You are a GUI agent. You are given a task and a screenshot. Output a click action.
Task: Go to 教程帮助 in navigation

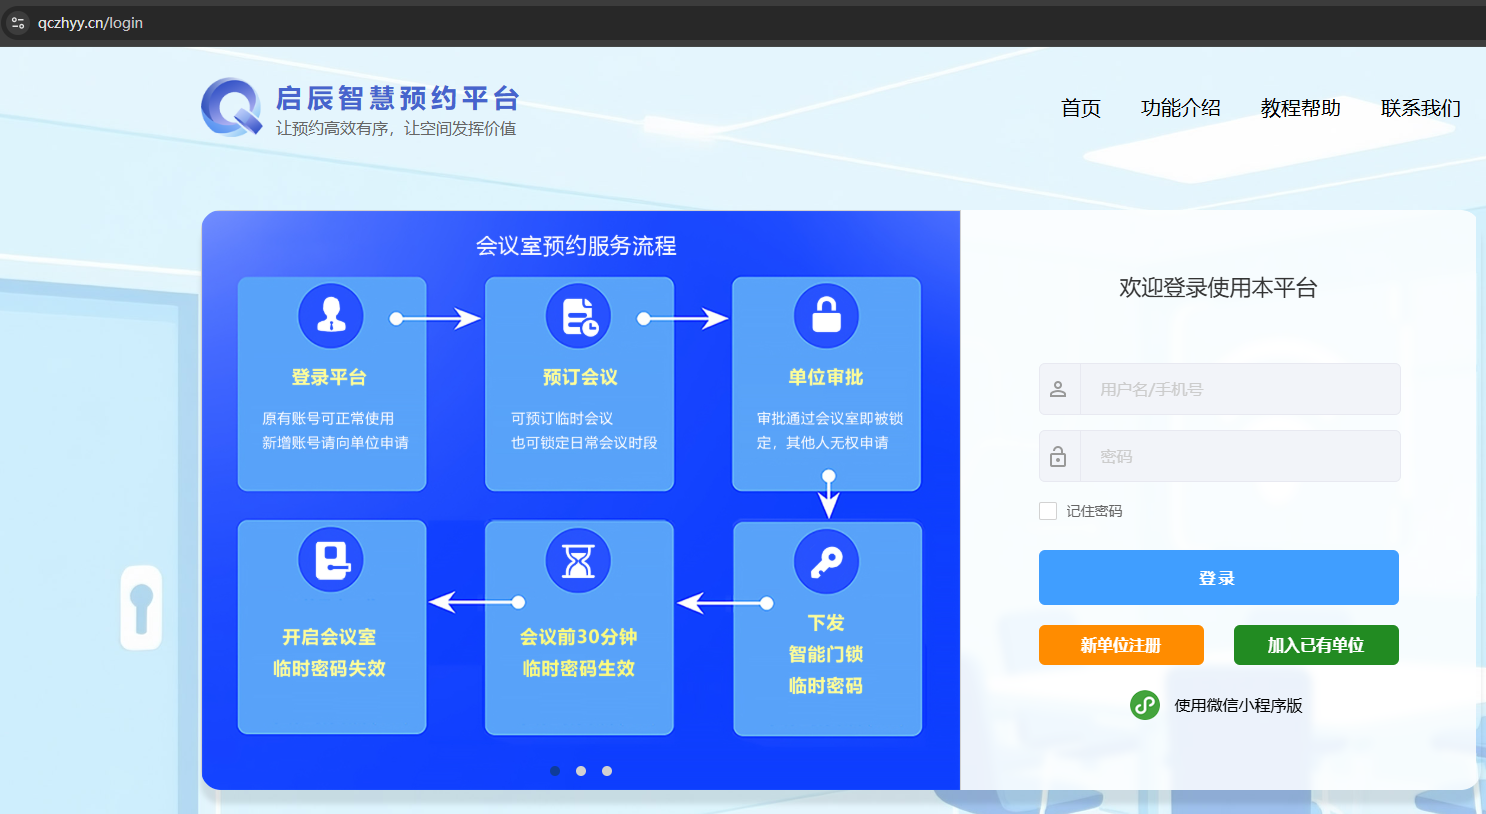tap(1300, 108)
